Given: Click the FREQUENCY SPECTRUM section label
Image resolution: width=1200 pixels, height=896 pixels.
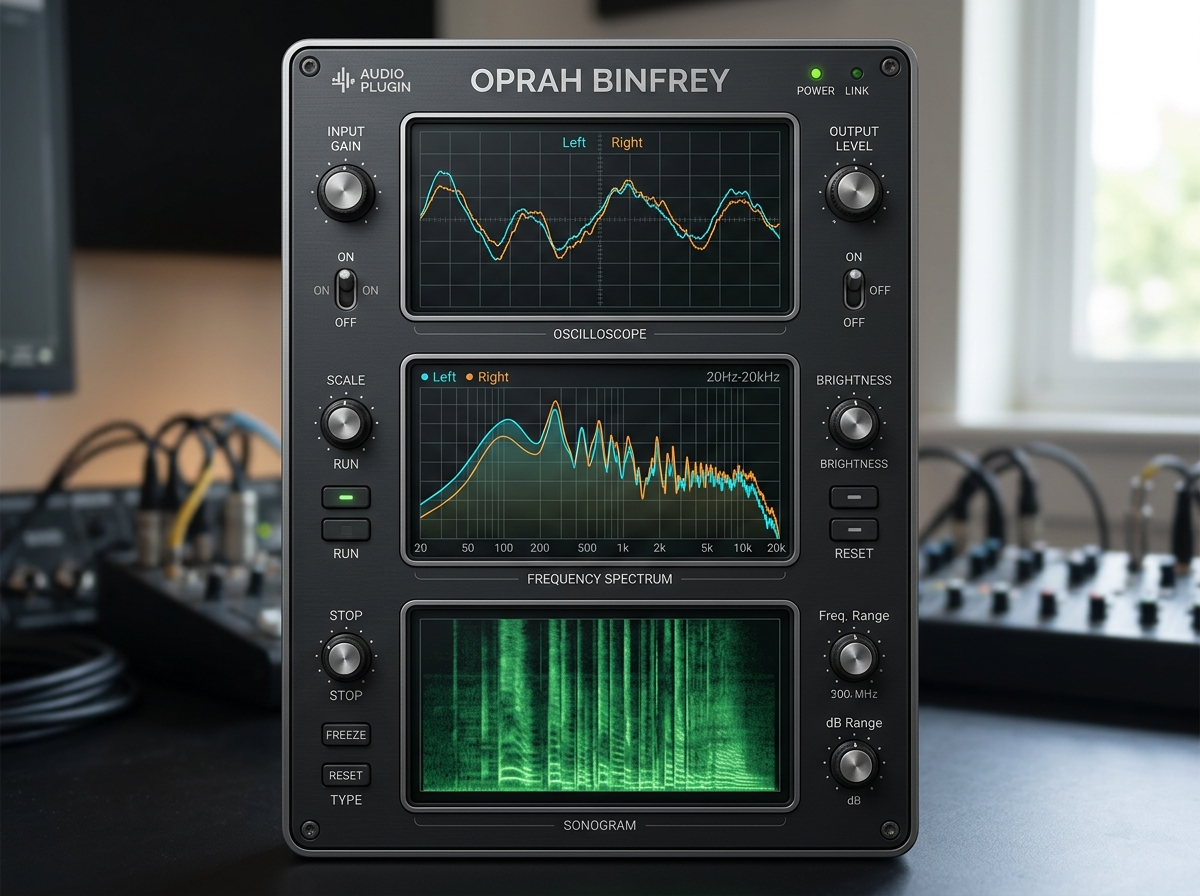Looking at the screenshot, I should point(600,579).
